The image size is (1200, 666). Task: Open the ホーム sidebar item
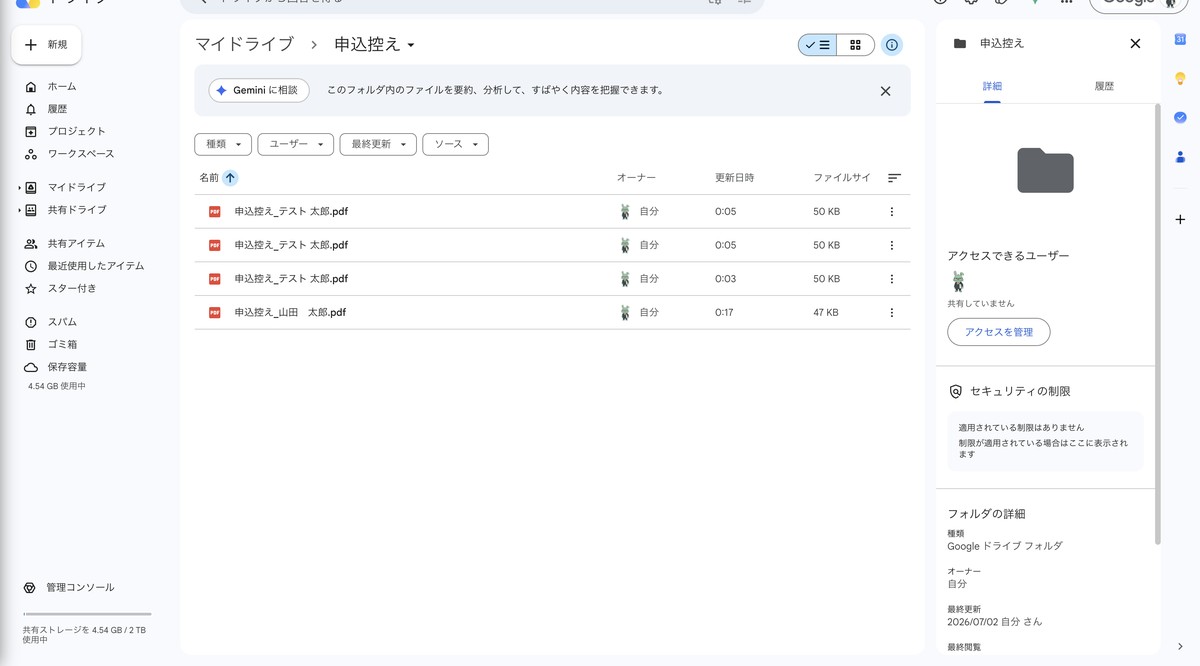click(62, 87)
